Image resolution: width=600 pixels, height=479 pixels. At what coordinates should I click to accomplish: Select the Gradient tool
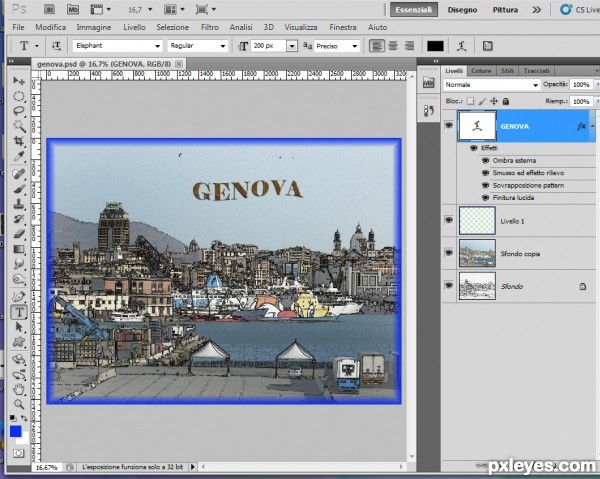pyautogui.click(x=19, y=249)
